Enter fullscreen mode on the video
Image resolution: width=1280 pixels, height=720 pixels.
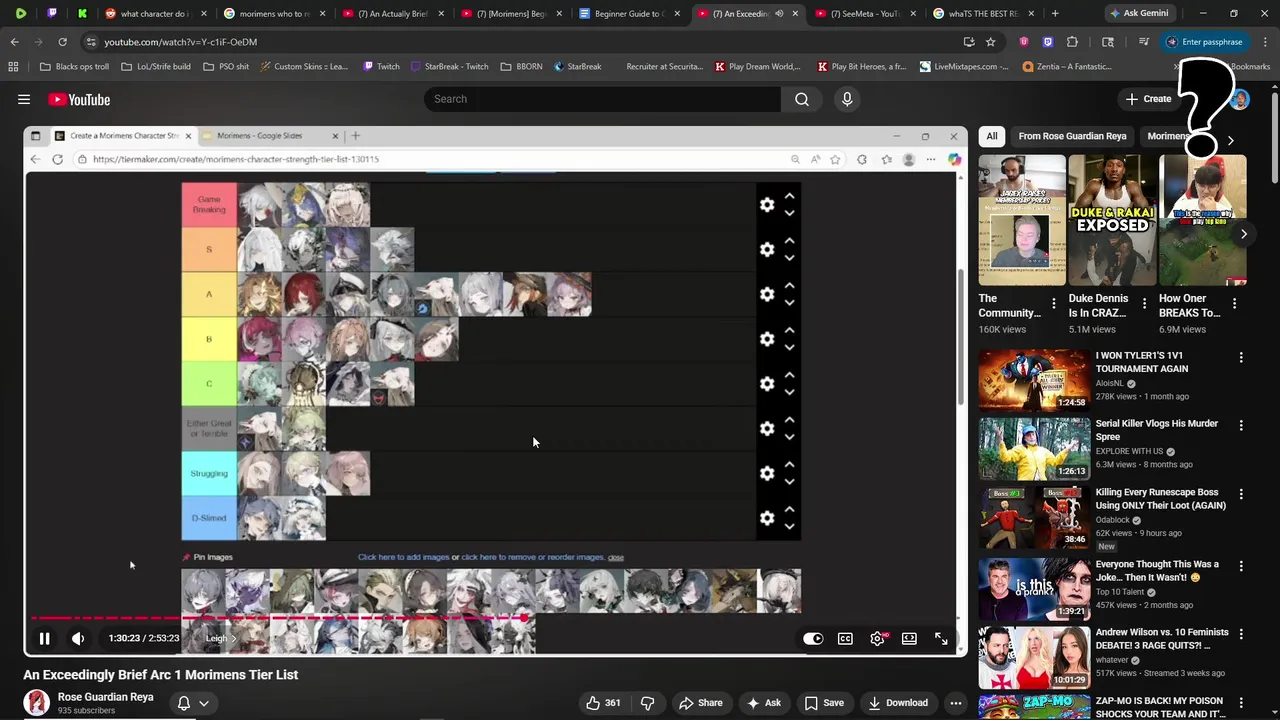pyautogui.click(x=941, y=638)
